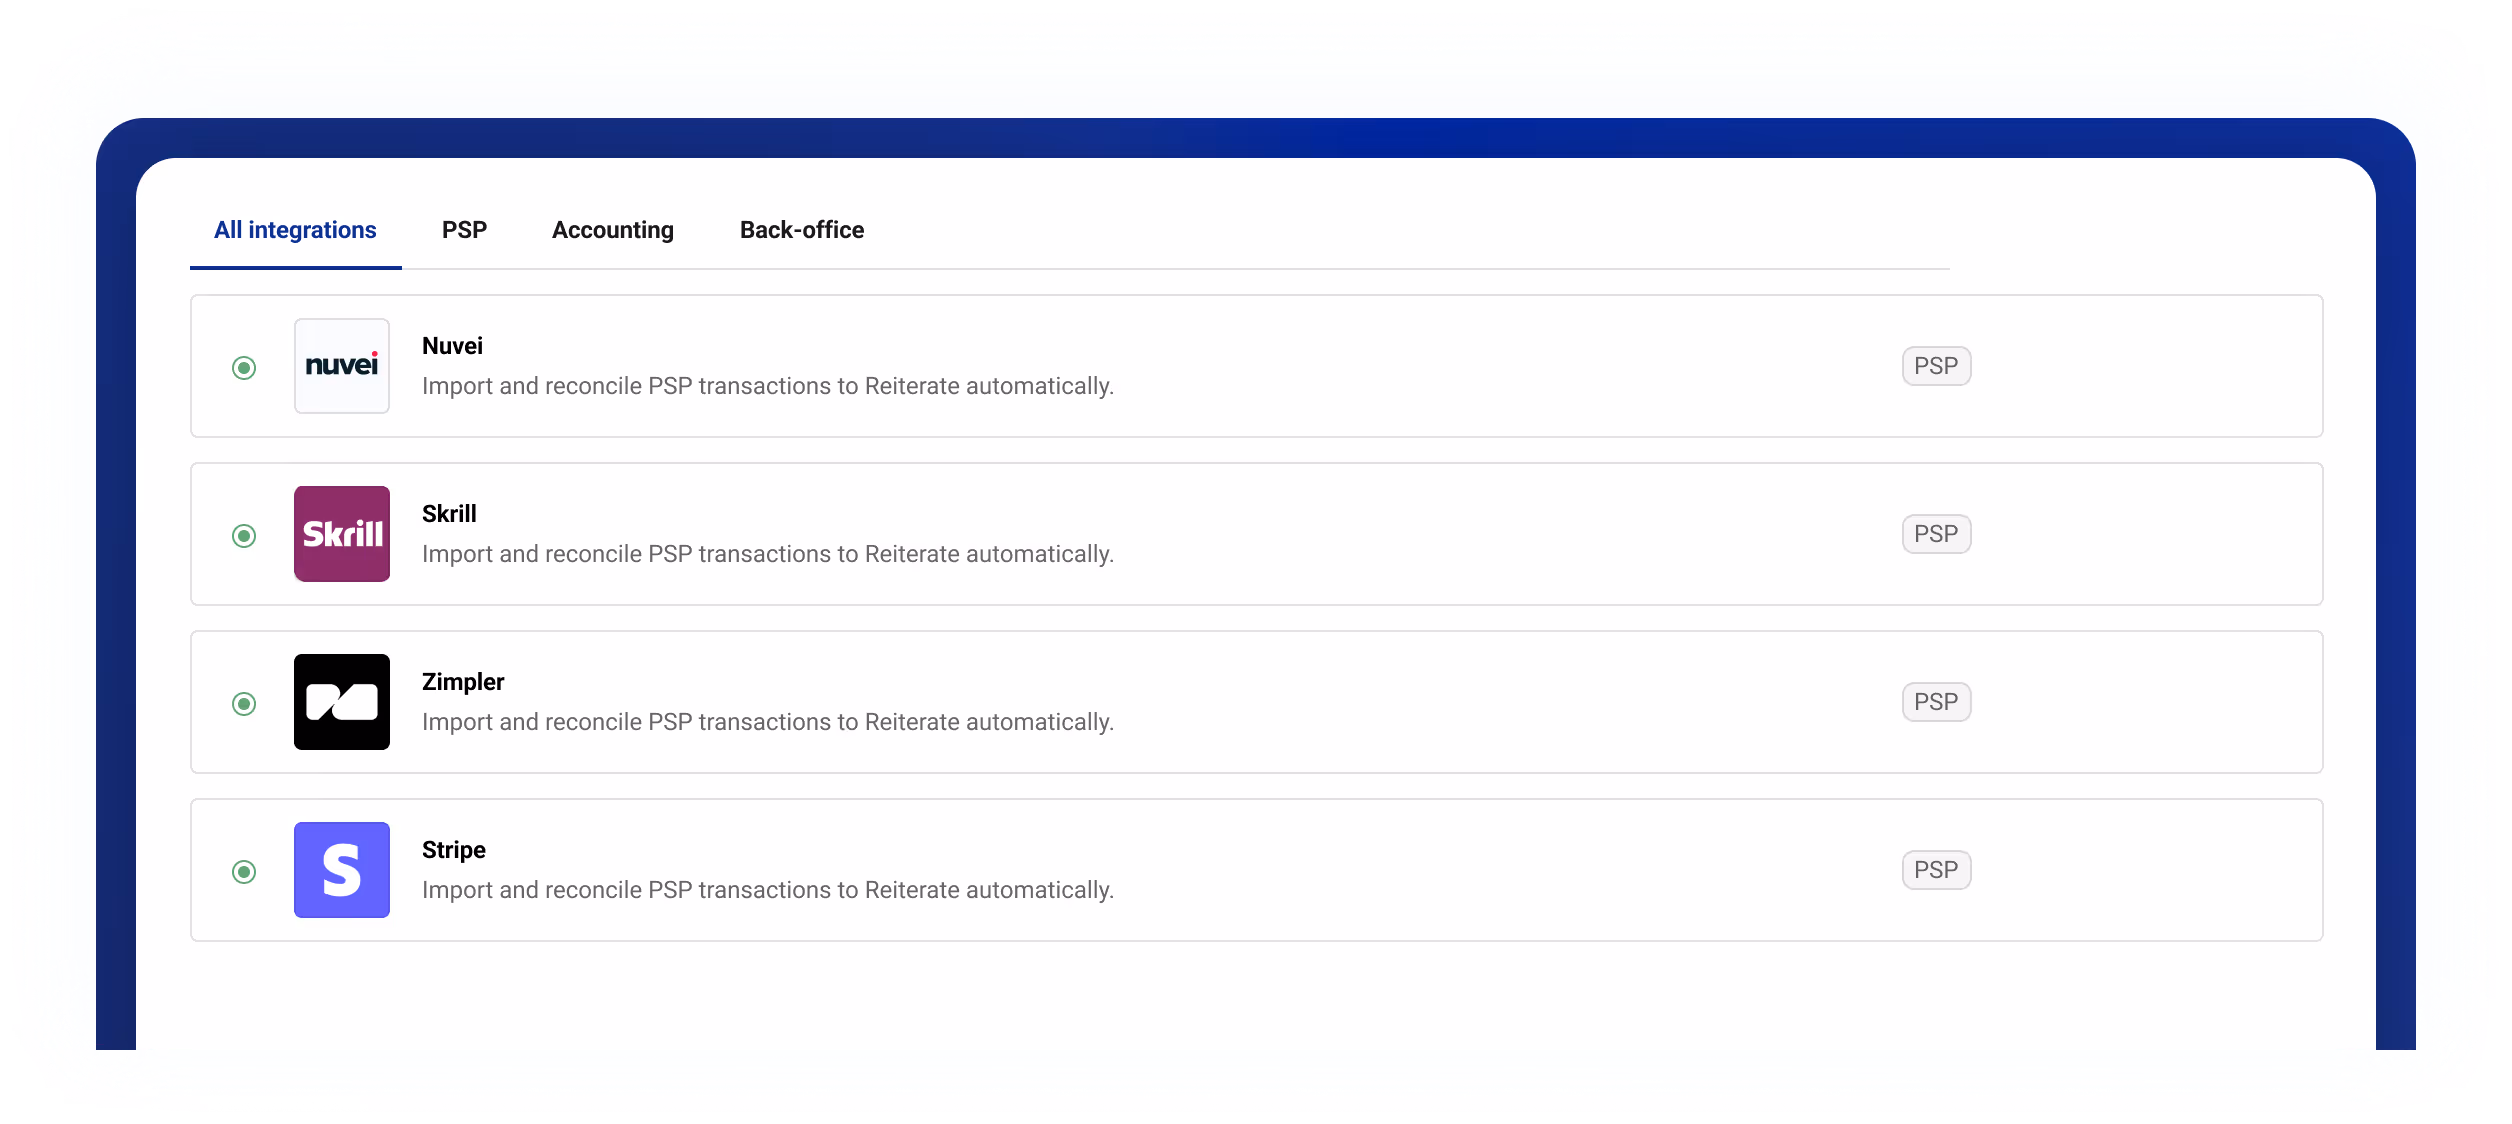Enable the Skrill integration radio button
This screenshot has width=2512, height=1124.
pos(245,535)
